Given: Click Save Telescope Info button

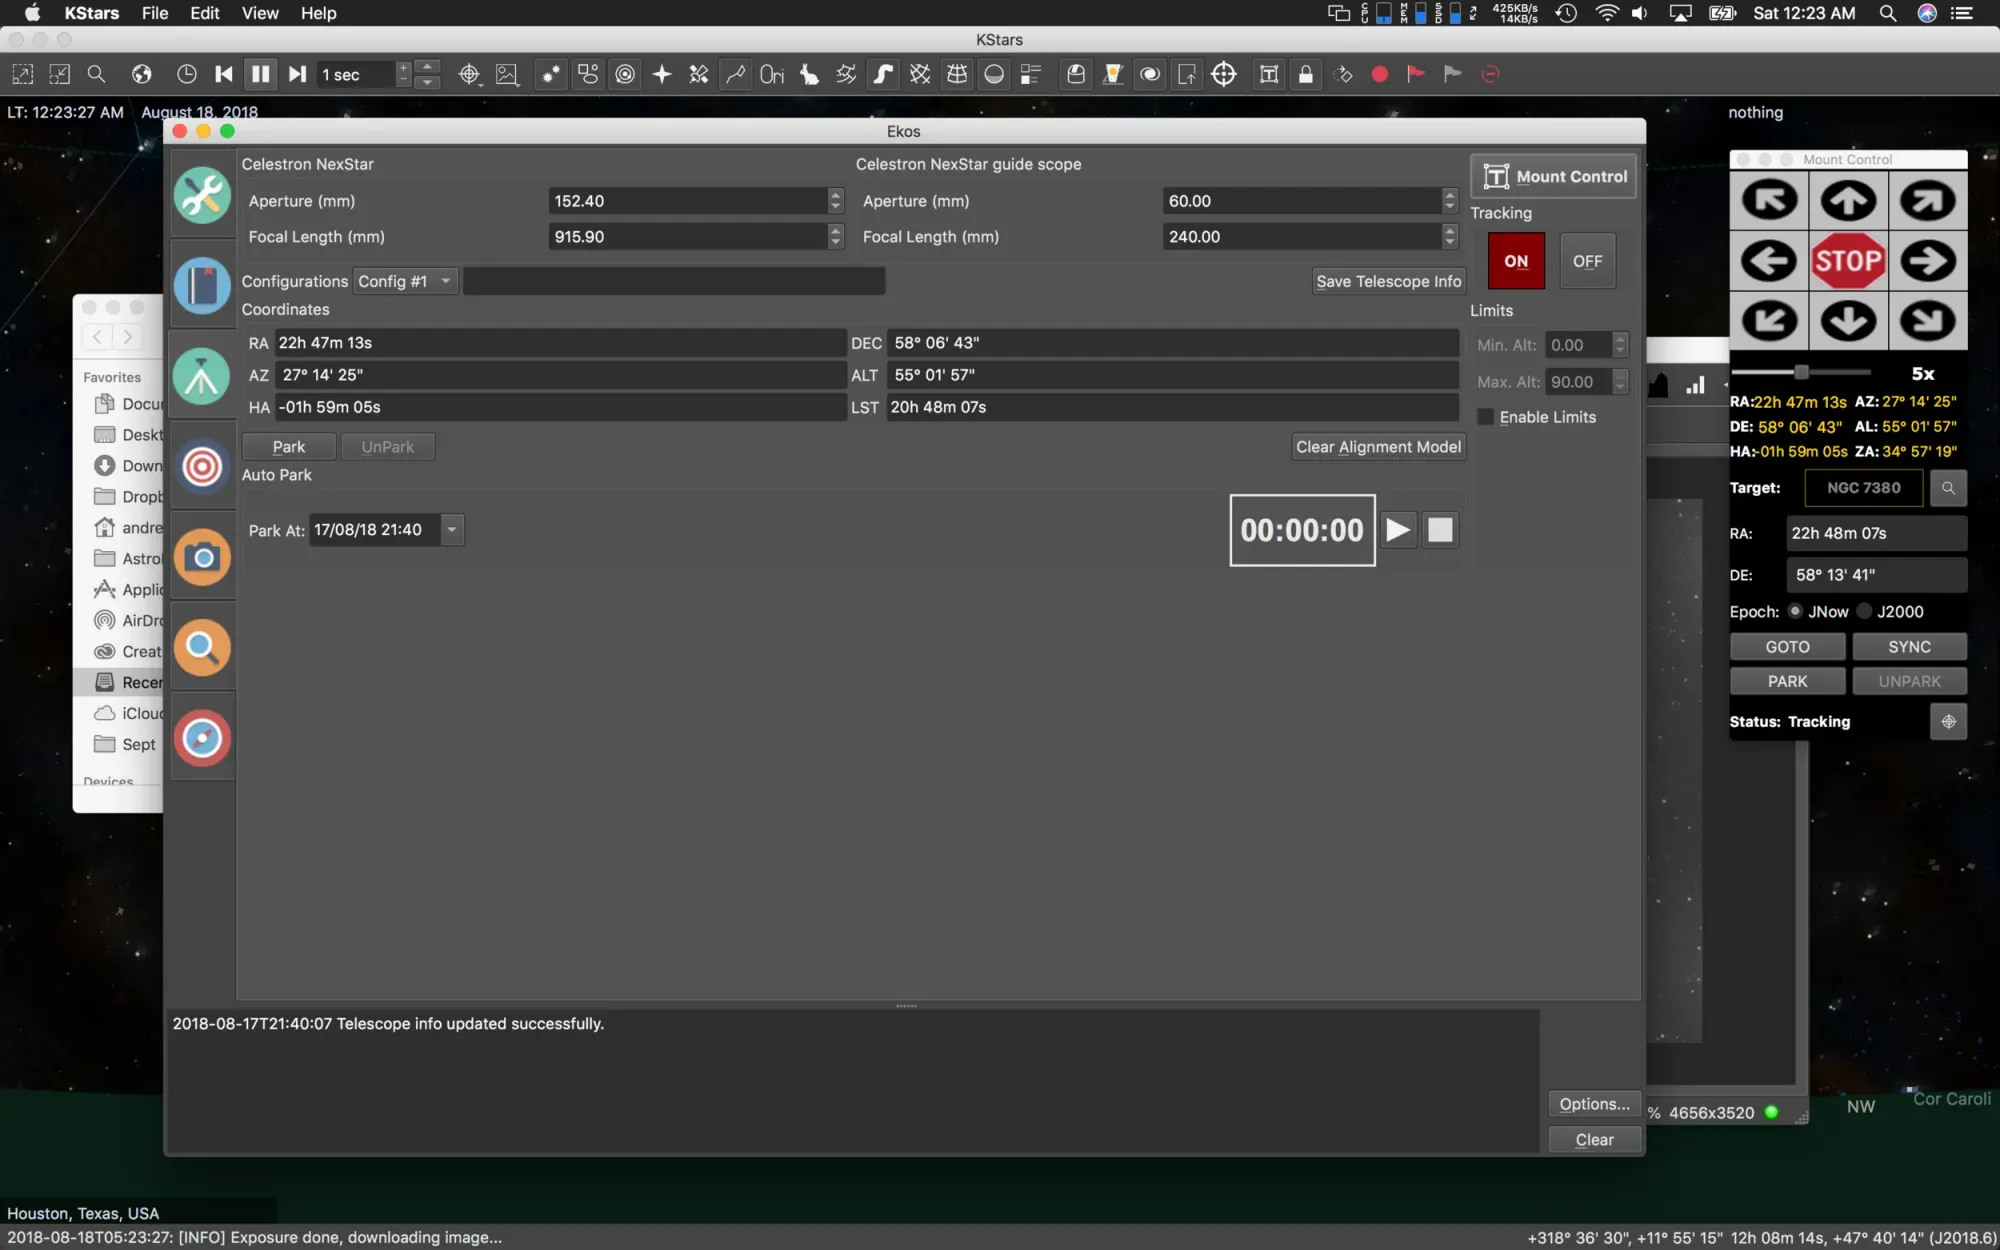Looking at the screenshot, I should point(1388,281).
